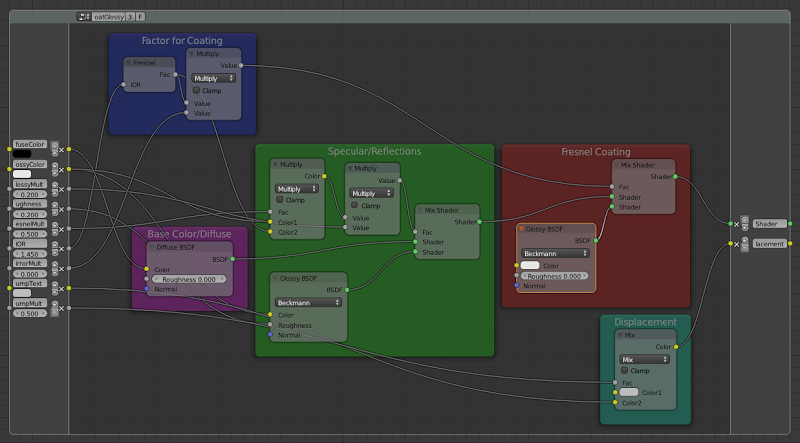Move the fuseColor socket down
Screen dimensions: 800x443
pos(55,153)
